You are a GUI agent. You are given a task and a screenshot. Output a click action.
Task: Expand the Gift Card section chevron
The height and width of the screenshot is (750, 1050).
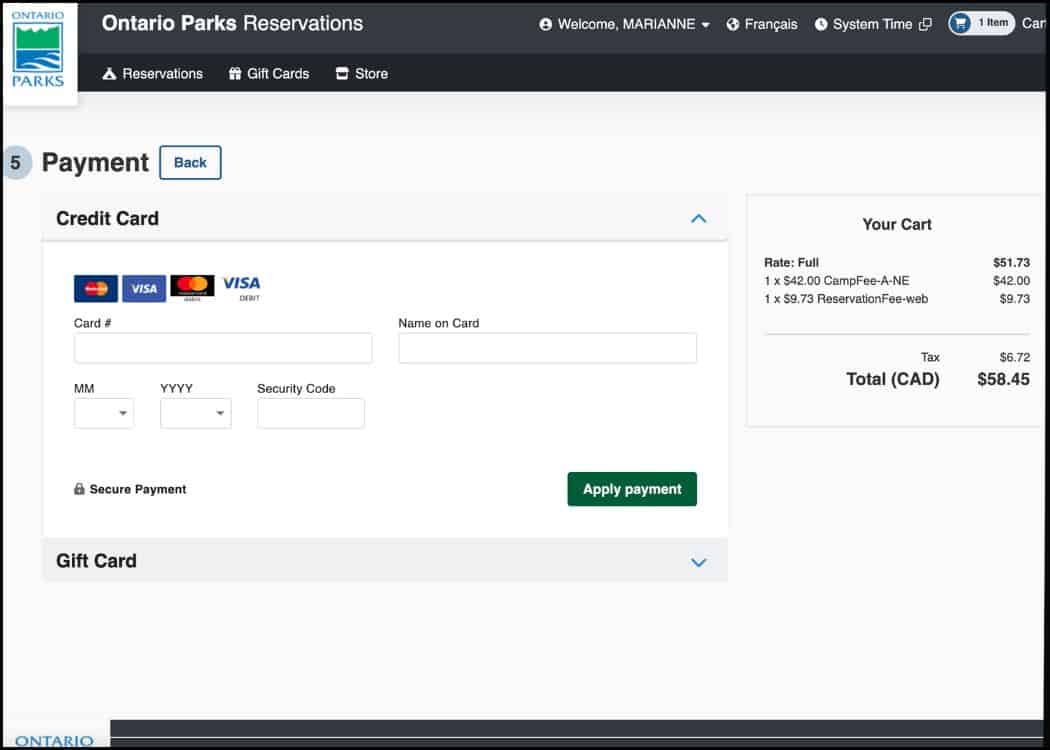pos(698,562)
